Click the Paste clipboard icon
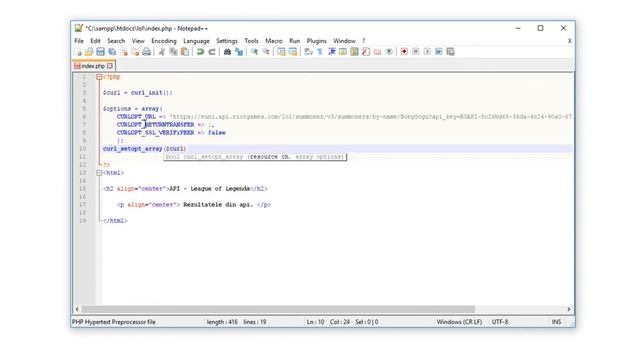640x360 pixels. click(185, 52)
